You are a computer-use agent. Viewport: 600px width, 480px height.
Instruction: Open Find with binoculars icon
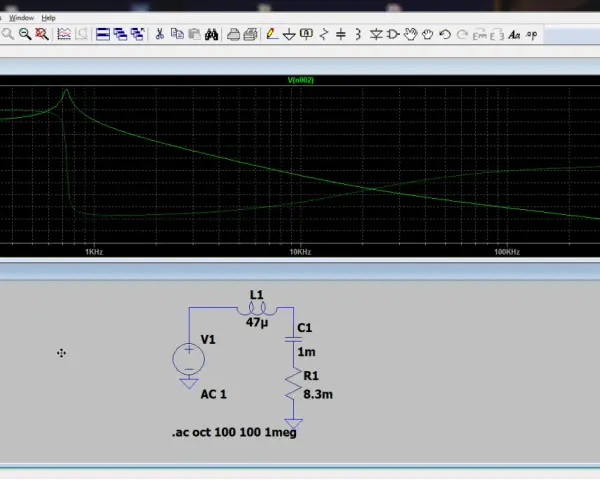pos(211,34)
